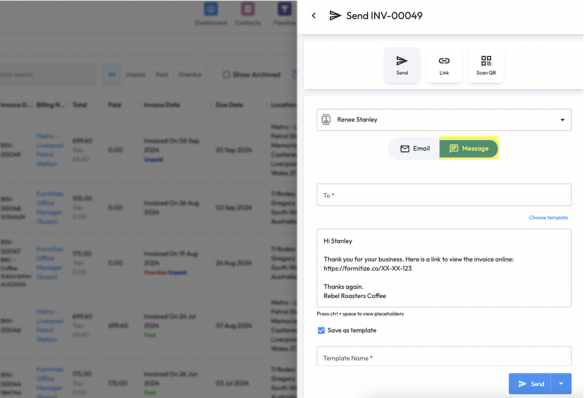Switch to the Email tab
This screenshot has width=584, height=398.
[415, 149]
